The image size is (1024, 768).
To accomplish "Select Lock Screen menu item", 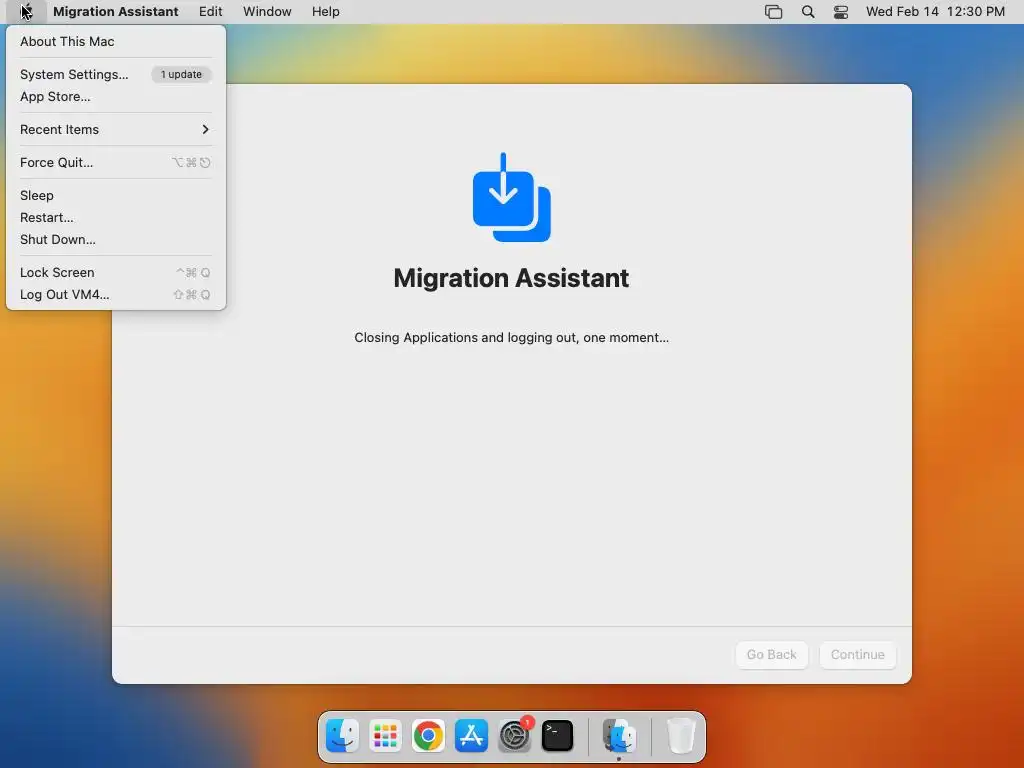I will point(116,272).
